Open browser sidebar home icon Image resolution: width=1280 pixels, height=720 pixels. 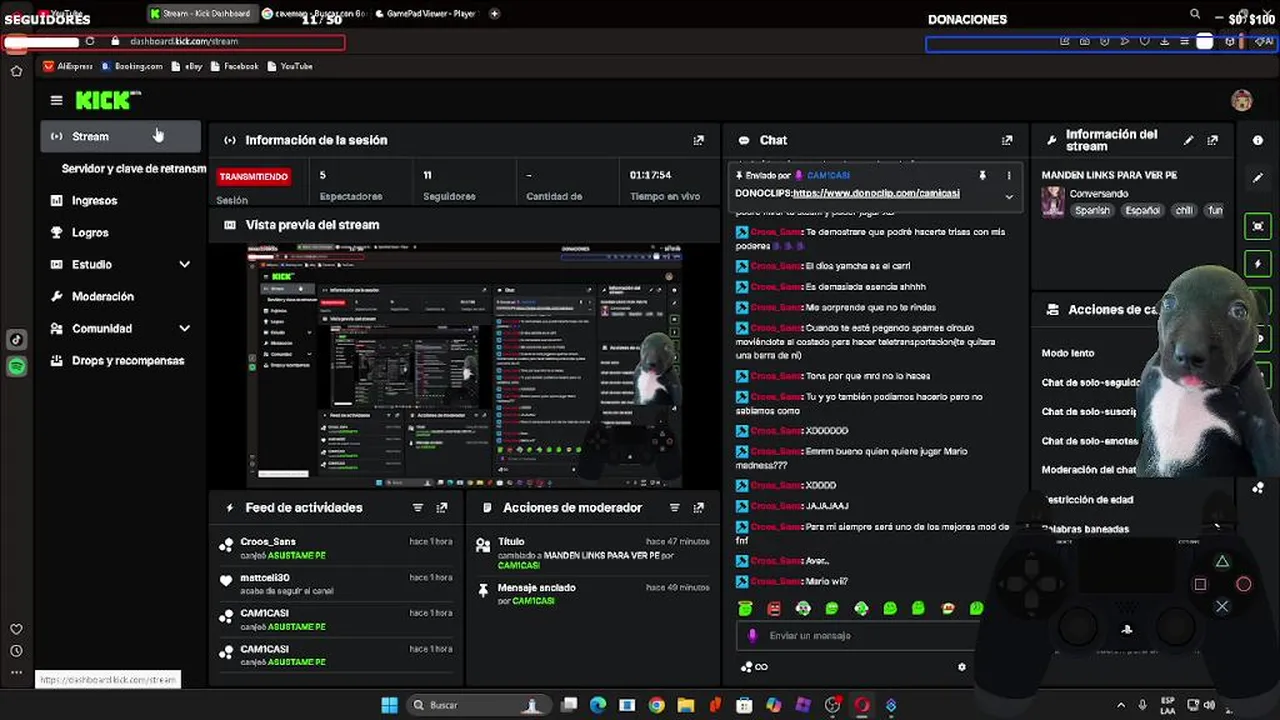[16, 71]
